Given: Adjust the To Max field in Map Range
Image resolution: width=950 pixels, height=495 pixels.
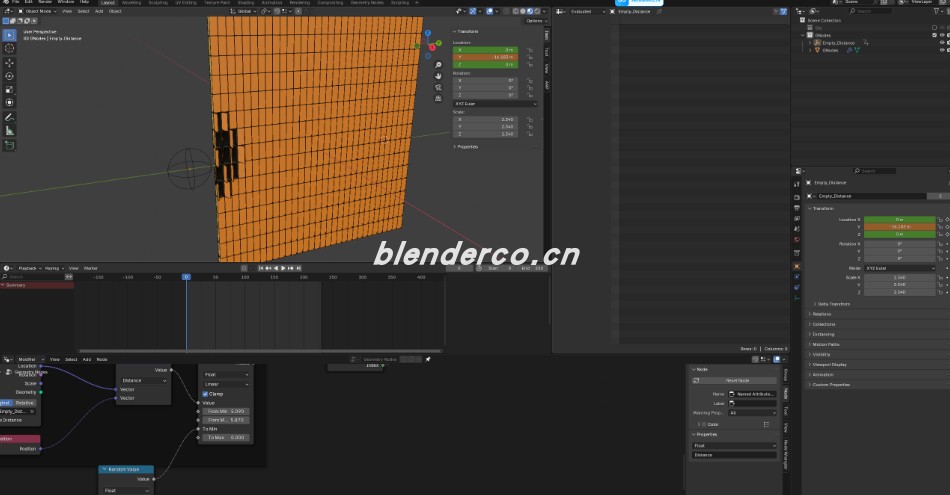Looking at the screenshot, I should pyautogui.click(x=225, y=437).
